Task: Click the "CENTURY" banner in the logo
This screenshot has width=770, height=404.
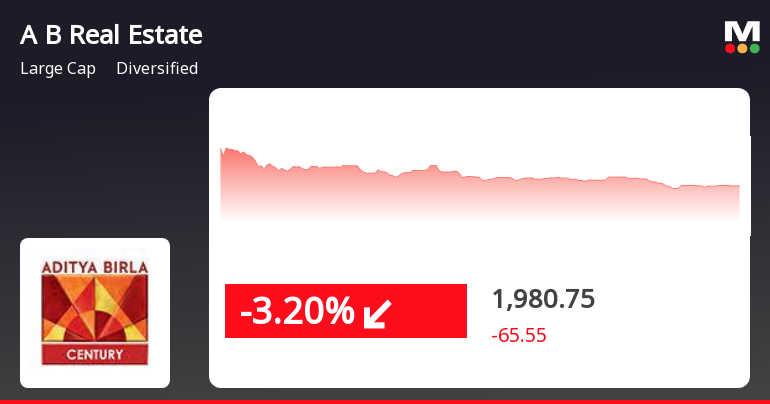Action: pos(95,355)
